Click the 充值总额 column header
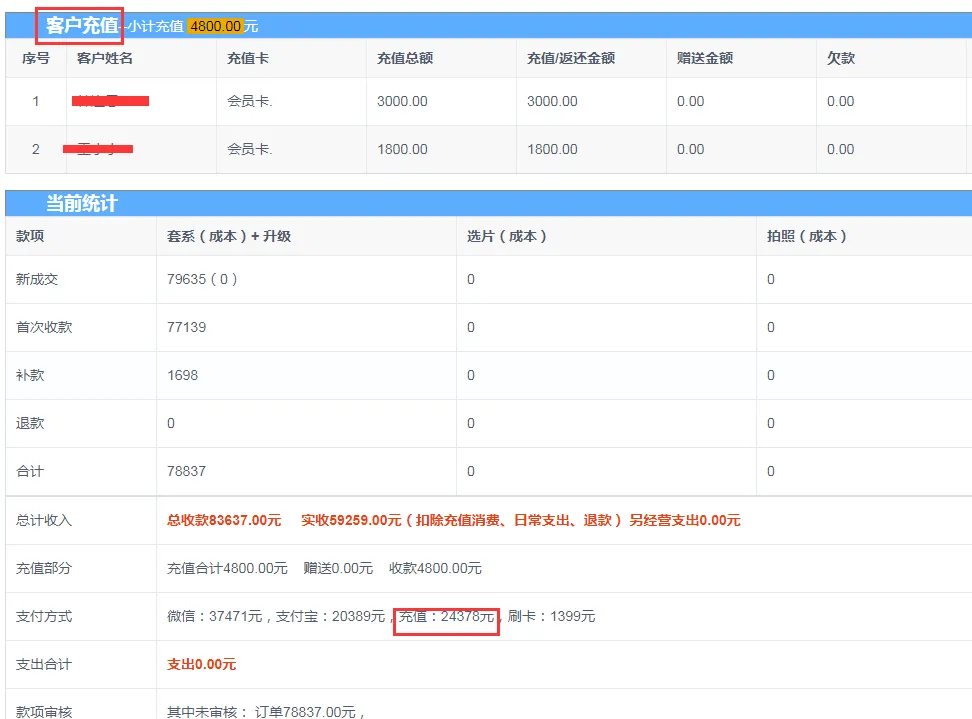This screenshot has width=972, height=719. pos(405,58)
